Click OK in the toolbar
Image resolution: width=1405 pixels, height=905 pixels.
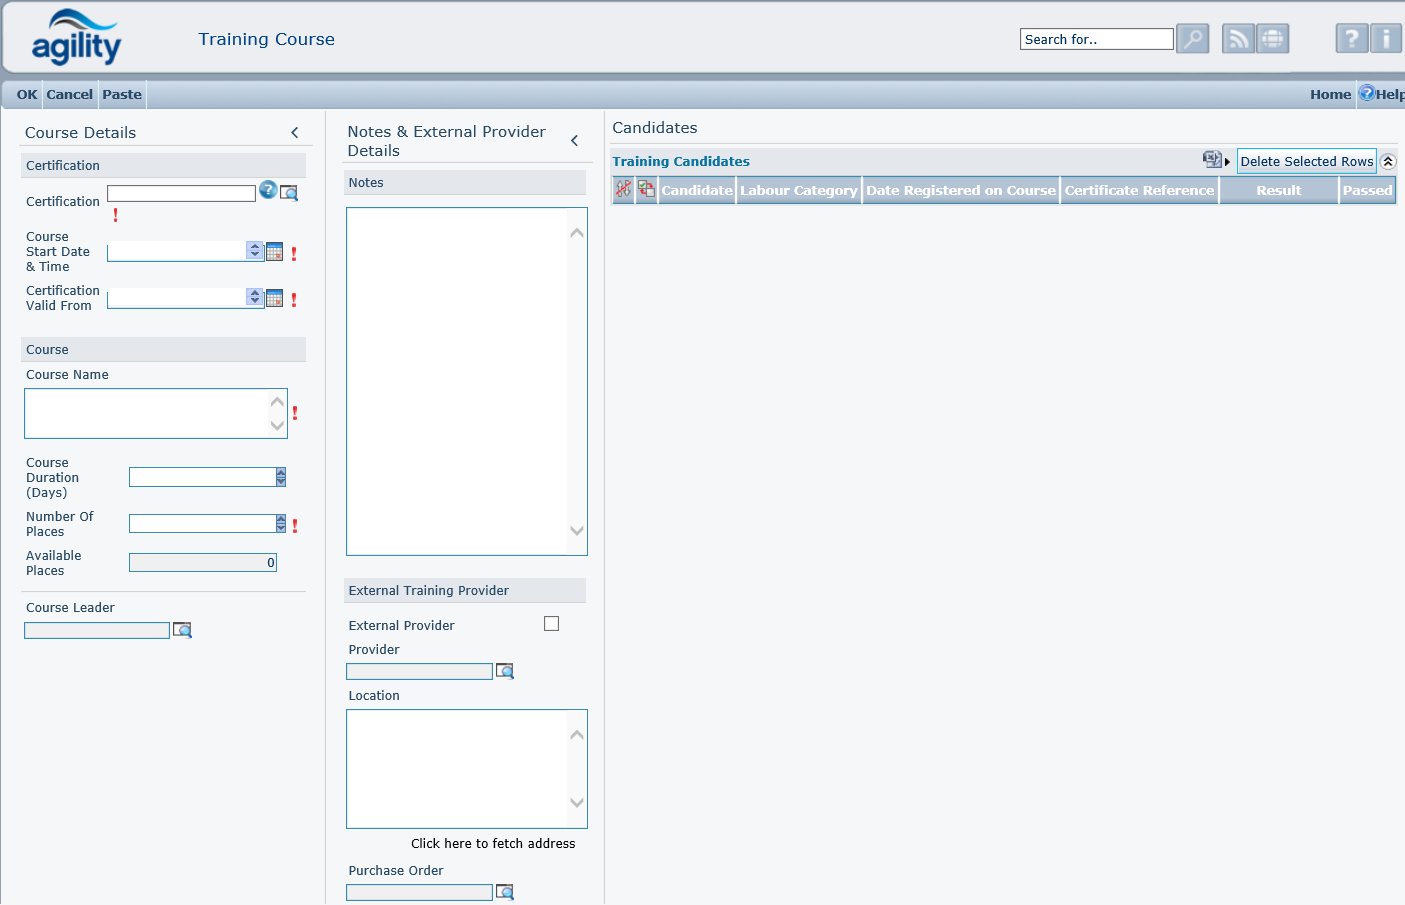click(x=27, y=95)
